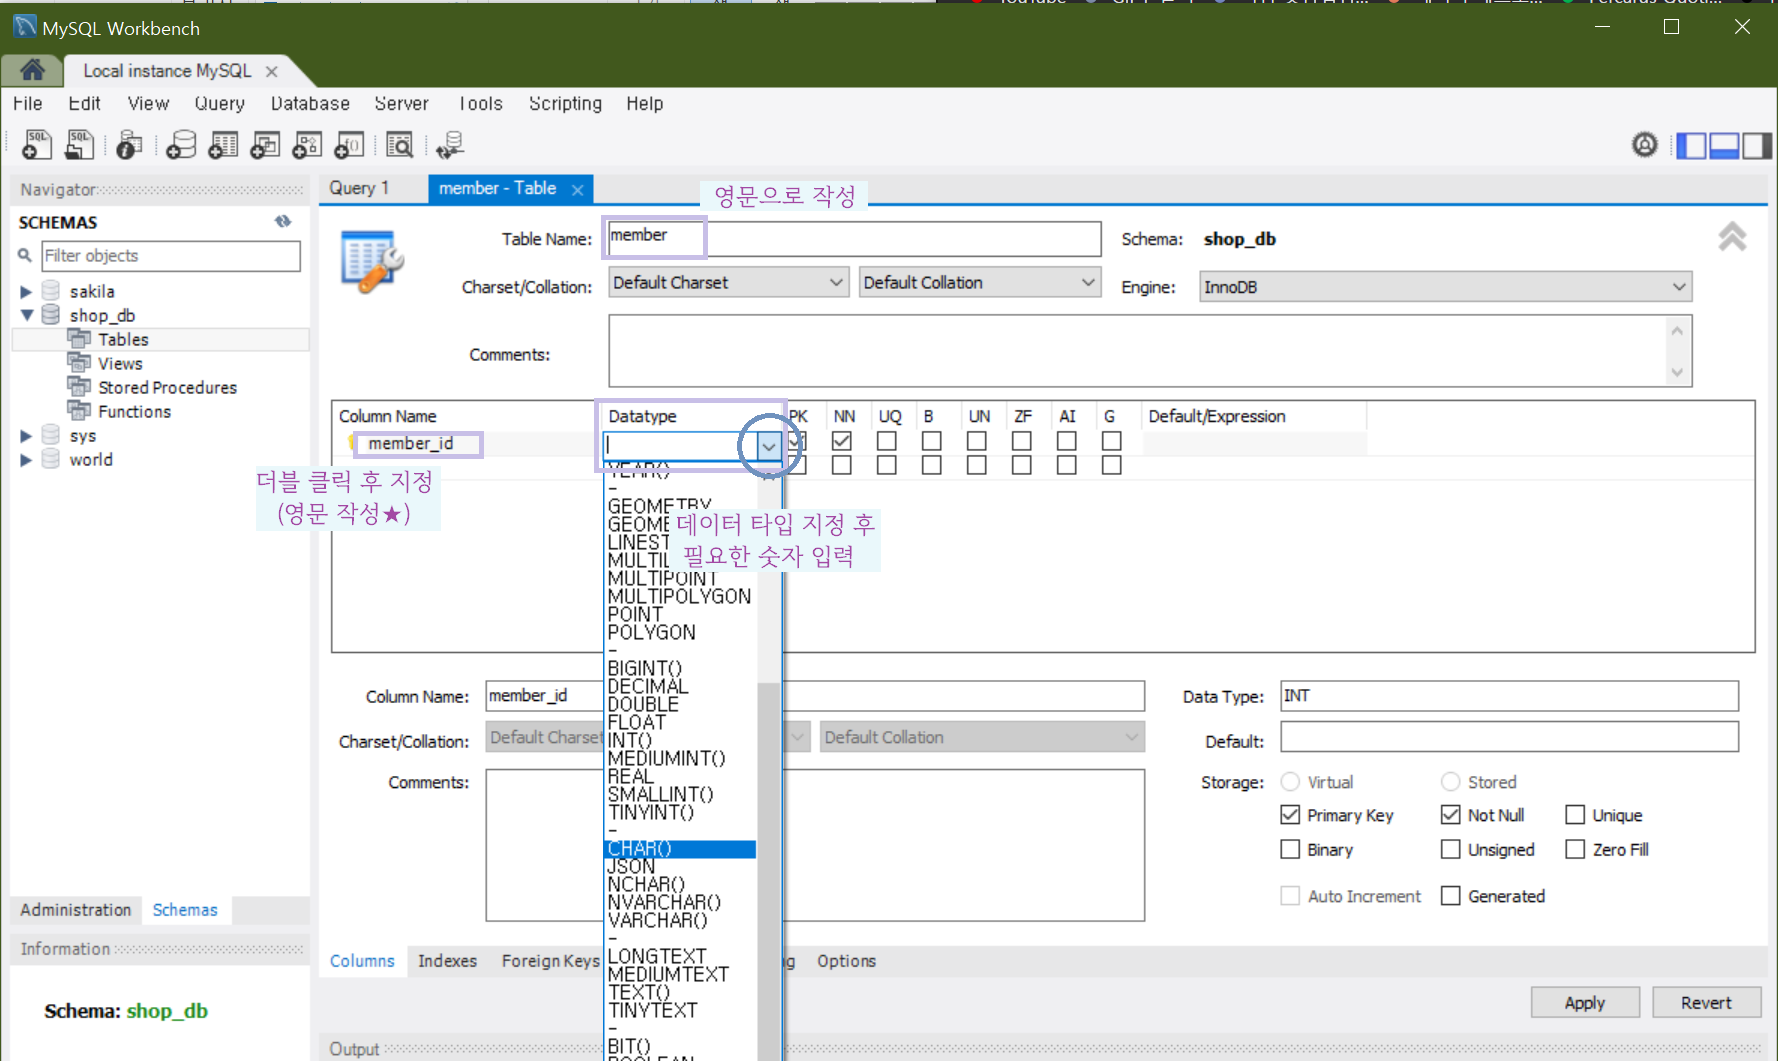Image resolution: width=1778 pixels, height=1061 pixels.
Task: Close the Local instance MySQL tab
Action: (x=271, y=71)
